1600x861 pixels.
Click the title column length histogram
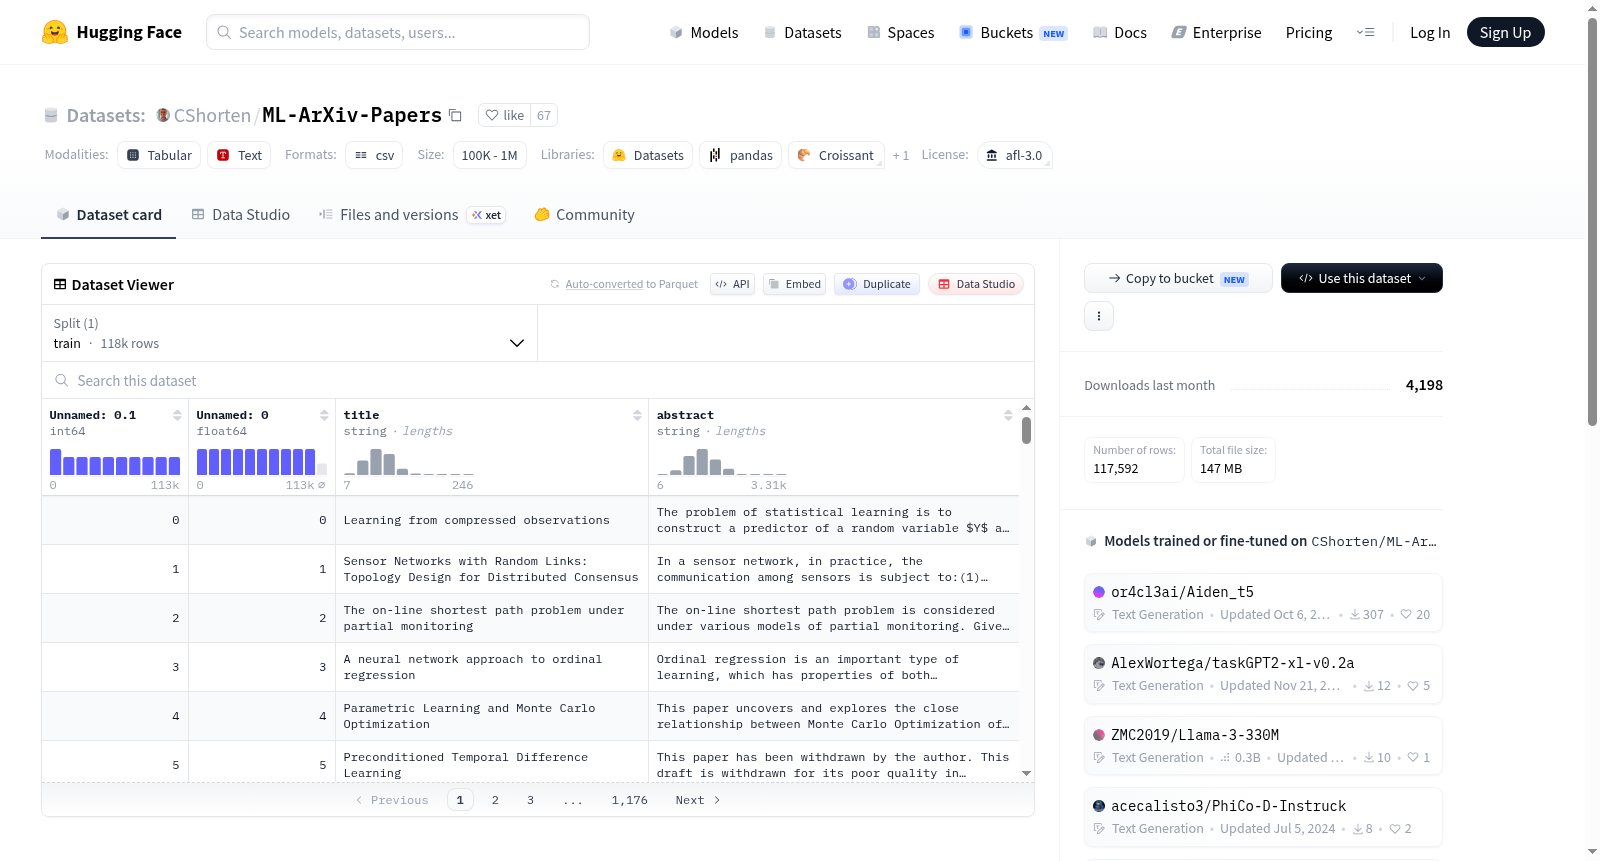click(x=409, y=461)
